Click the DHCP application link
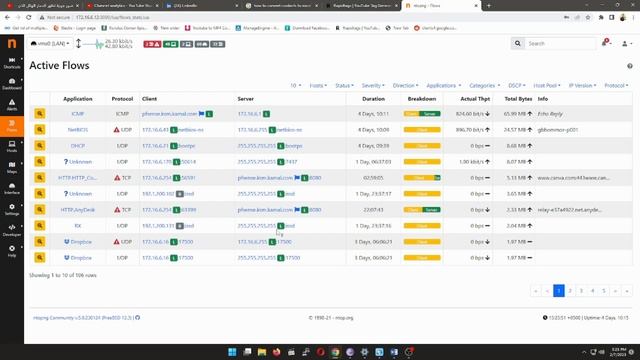Viewport: 640px width, 360px height. [78, 146]
